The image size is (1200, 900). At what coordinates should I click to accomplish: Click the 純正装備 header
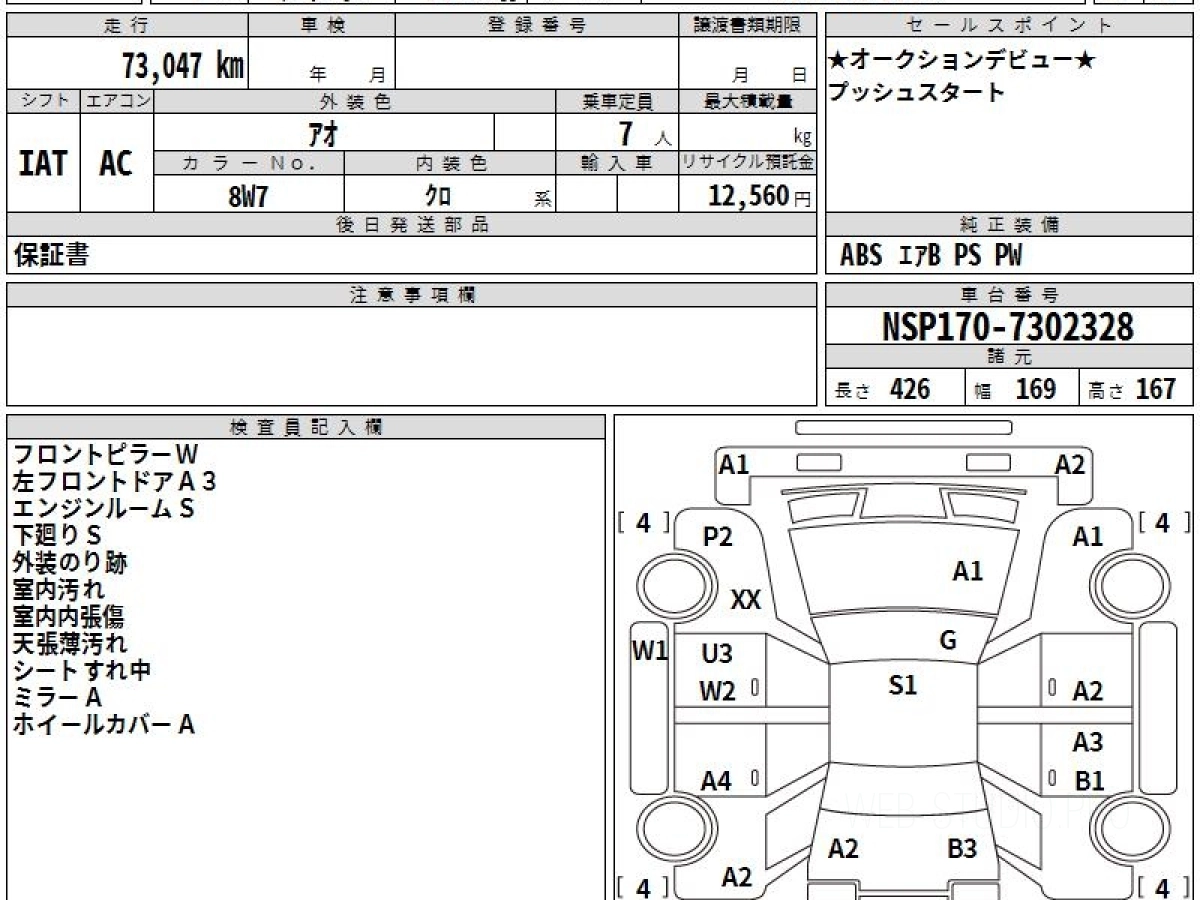coord(1009,225)
